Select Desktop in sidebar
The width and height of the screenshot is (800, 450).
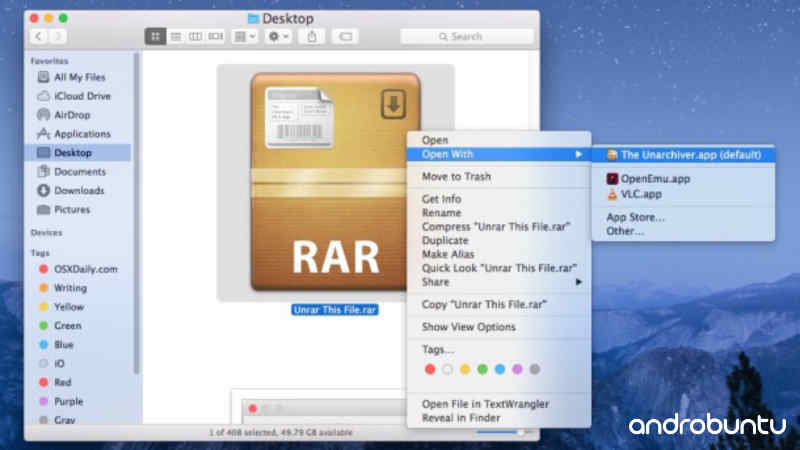(78, 153)
